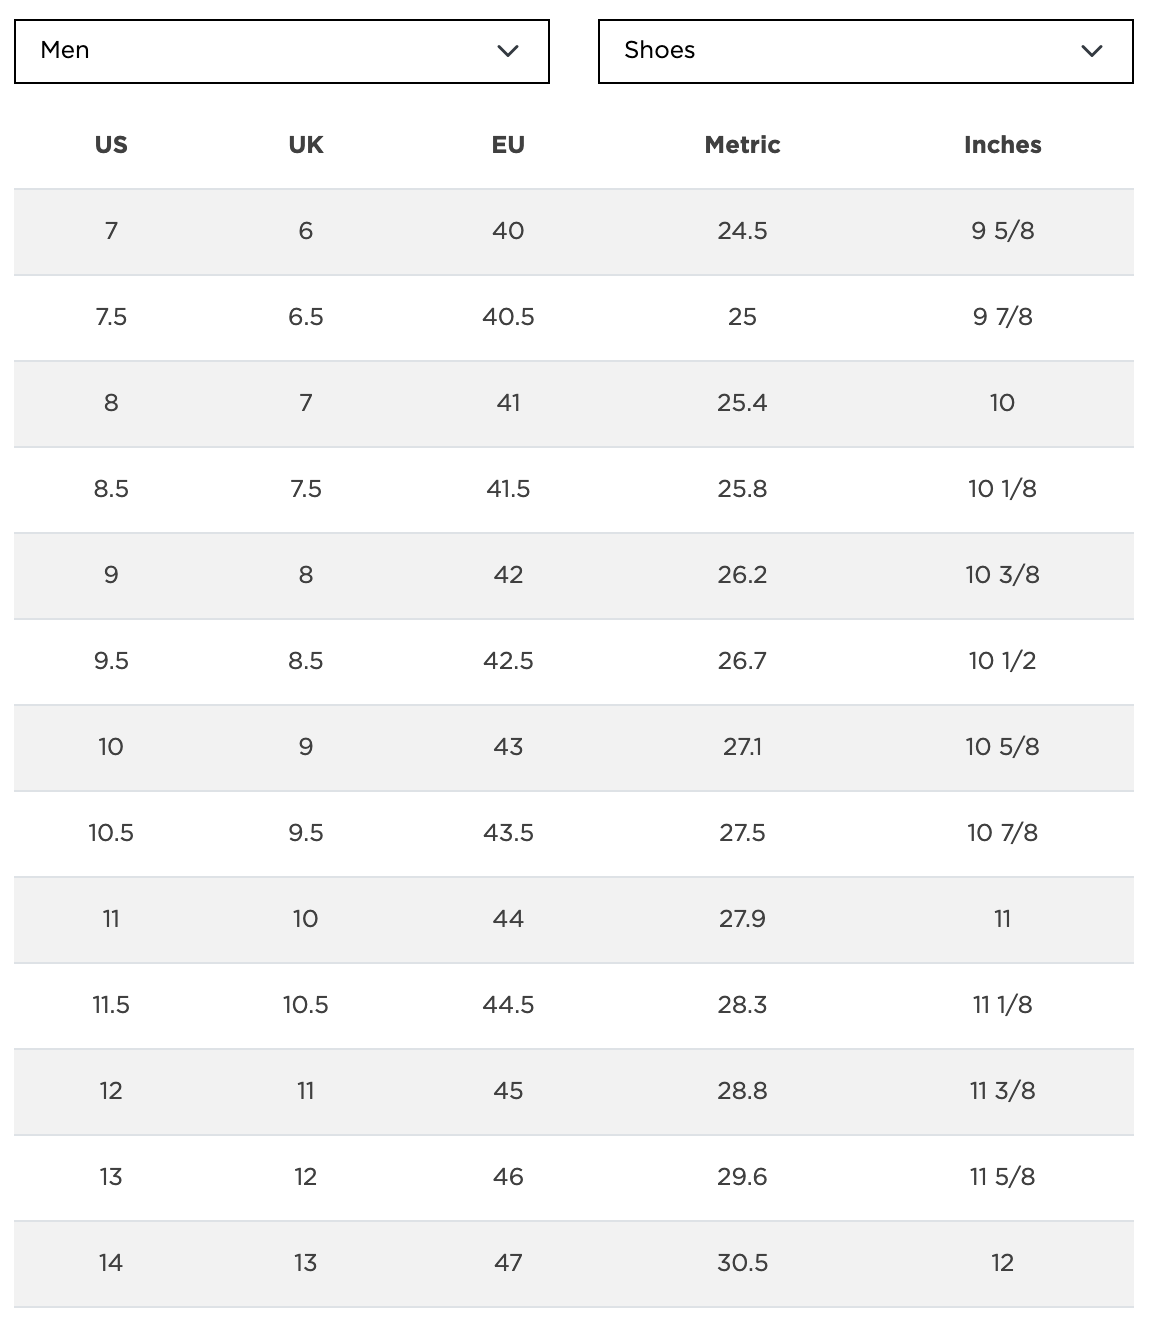Select the EU size 40.5 cell
This screenshot has width=1156, height=1340.
pos(508,317)
